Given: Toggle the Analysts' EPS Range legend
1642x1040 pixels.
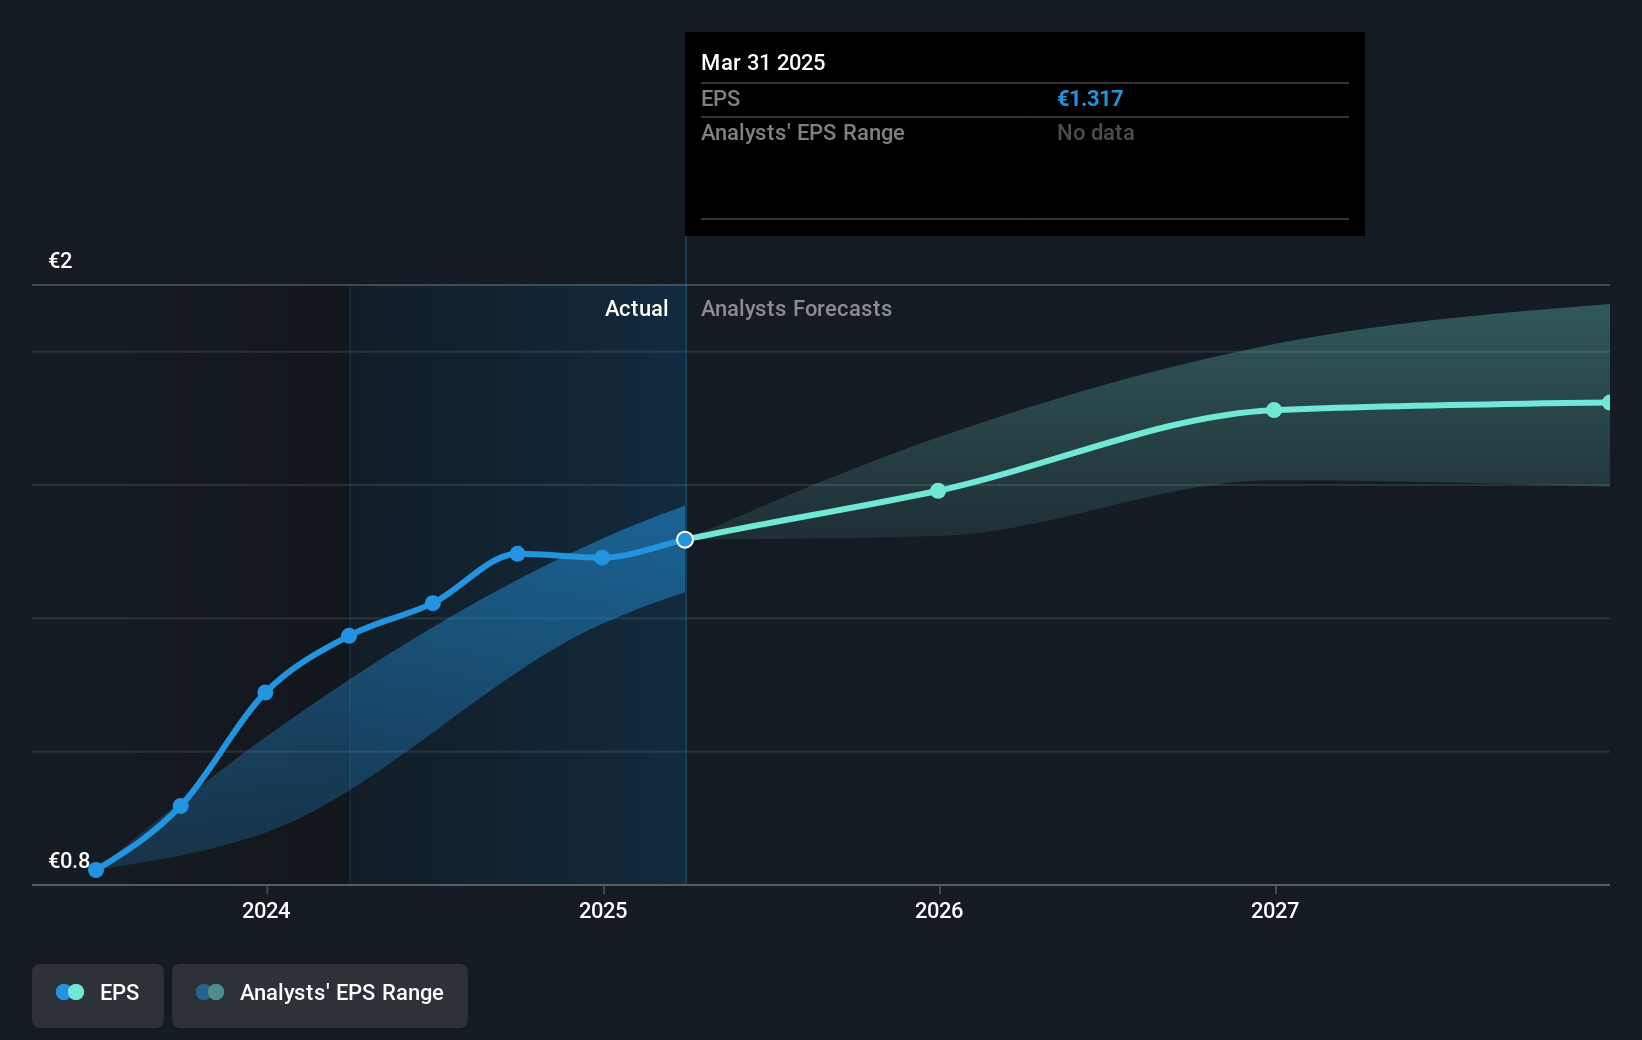Looking at the screenshot, I should 320,995.
